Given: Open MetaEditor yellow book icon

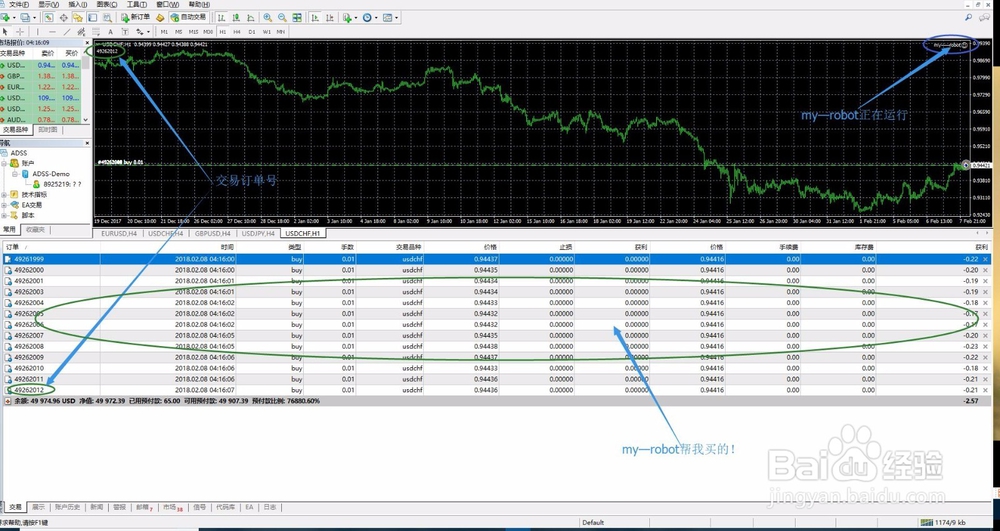Looking at the screenshot, I should [x=159, y=17].
